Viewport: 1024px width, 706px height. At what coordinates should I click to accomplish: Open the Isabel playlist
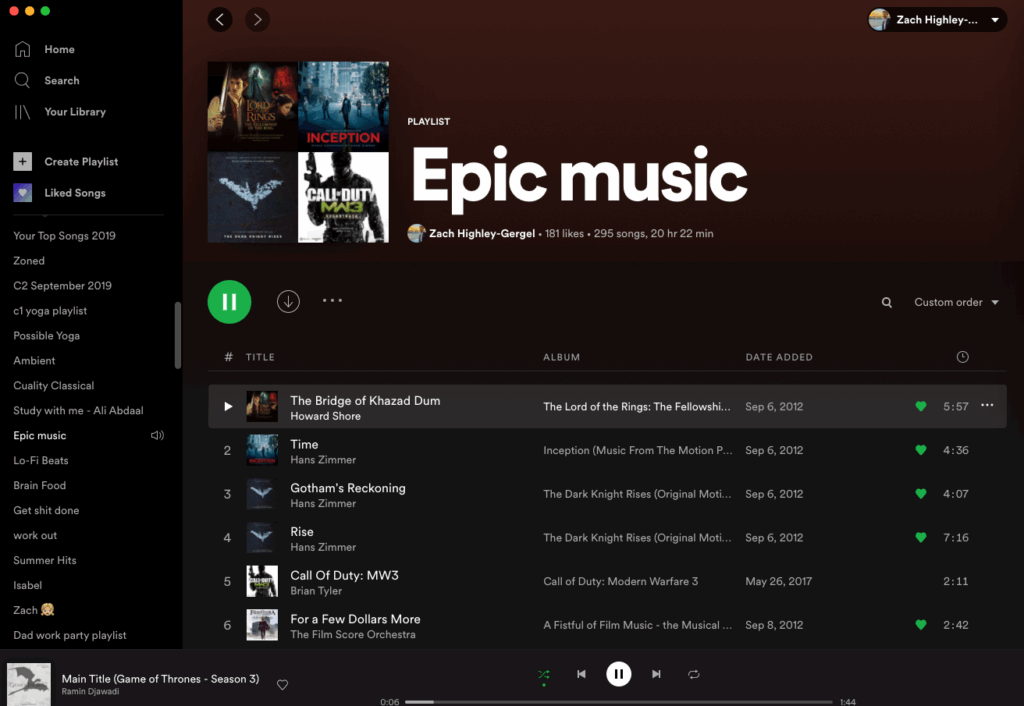[27, 585]
